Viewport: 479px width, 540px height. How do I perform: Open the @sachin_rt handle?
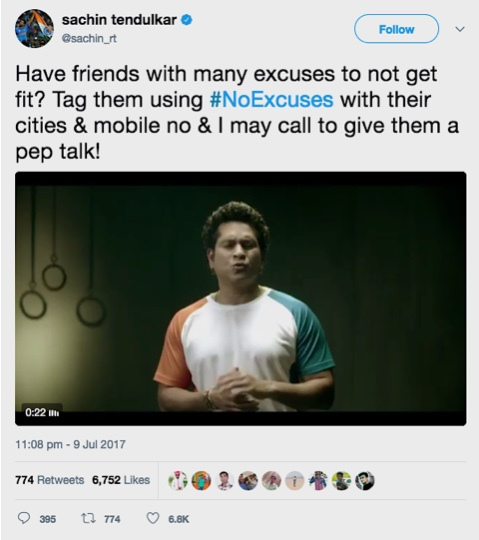coord(89,39)
